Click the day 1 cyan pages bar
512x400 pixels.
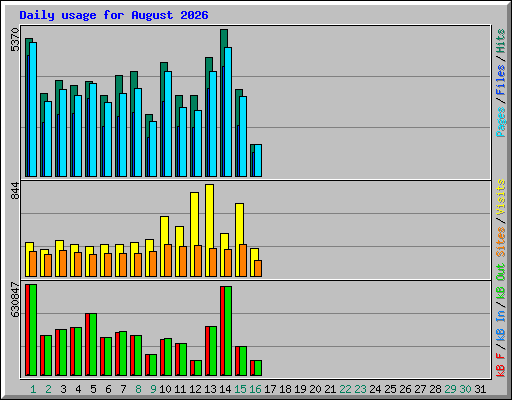[x=33, y=109]
